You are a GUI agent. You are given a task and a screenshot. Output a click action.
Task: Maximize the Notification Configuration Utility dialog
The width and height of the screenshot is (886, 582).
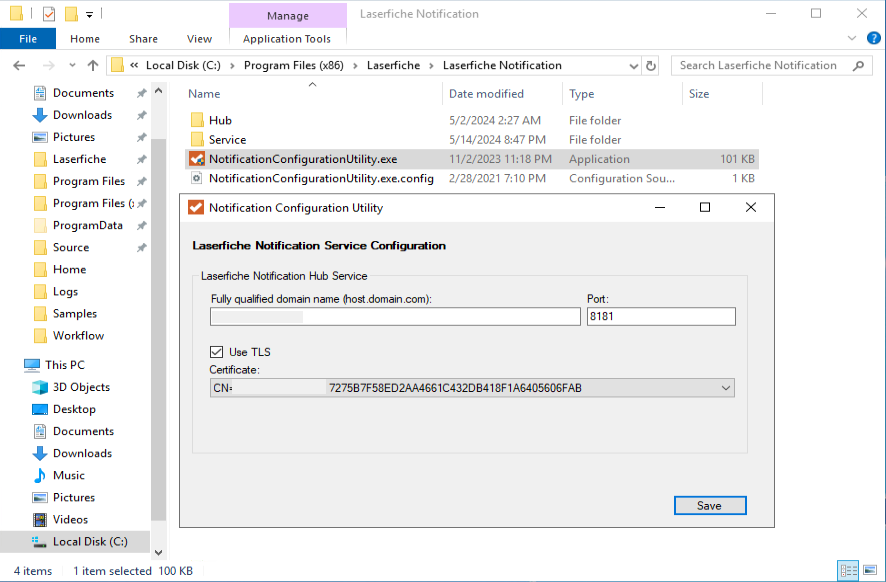click(705, 207)
